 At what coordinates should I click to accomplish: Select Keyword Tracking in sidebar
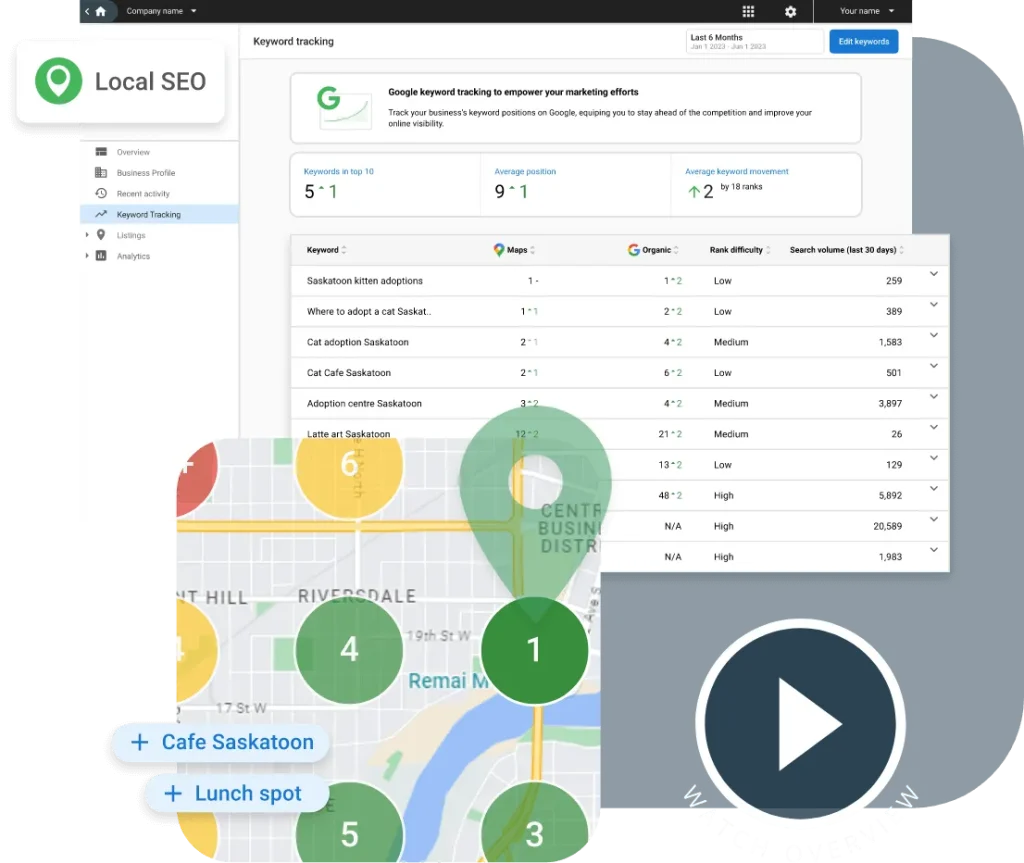click(148, 215)
